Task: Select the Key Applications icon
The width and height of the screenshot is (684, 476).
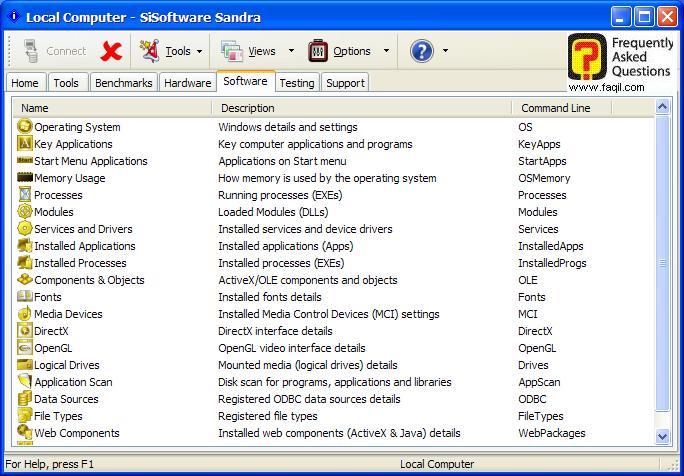Action: (25, 144)
